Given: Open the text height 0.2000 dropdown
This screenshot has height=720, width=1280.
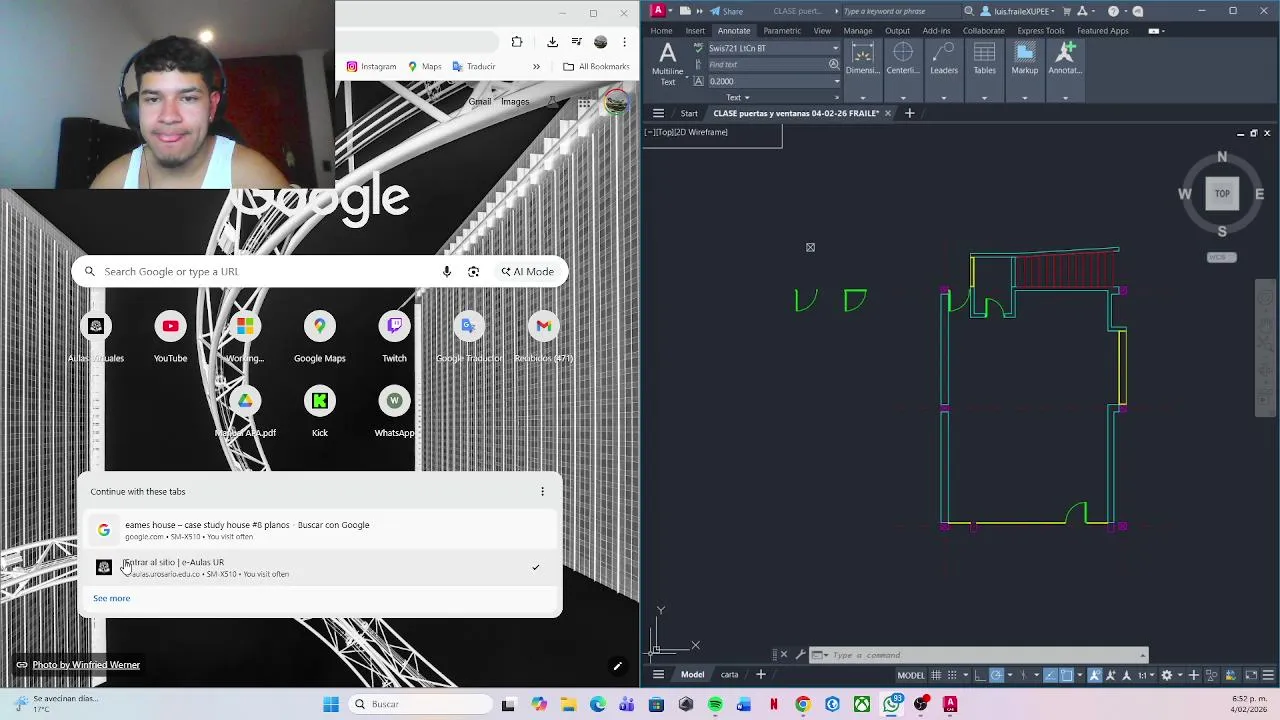Looking at the screenshot, I should coord(835,81).
